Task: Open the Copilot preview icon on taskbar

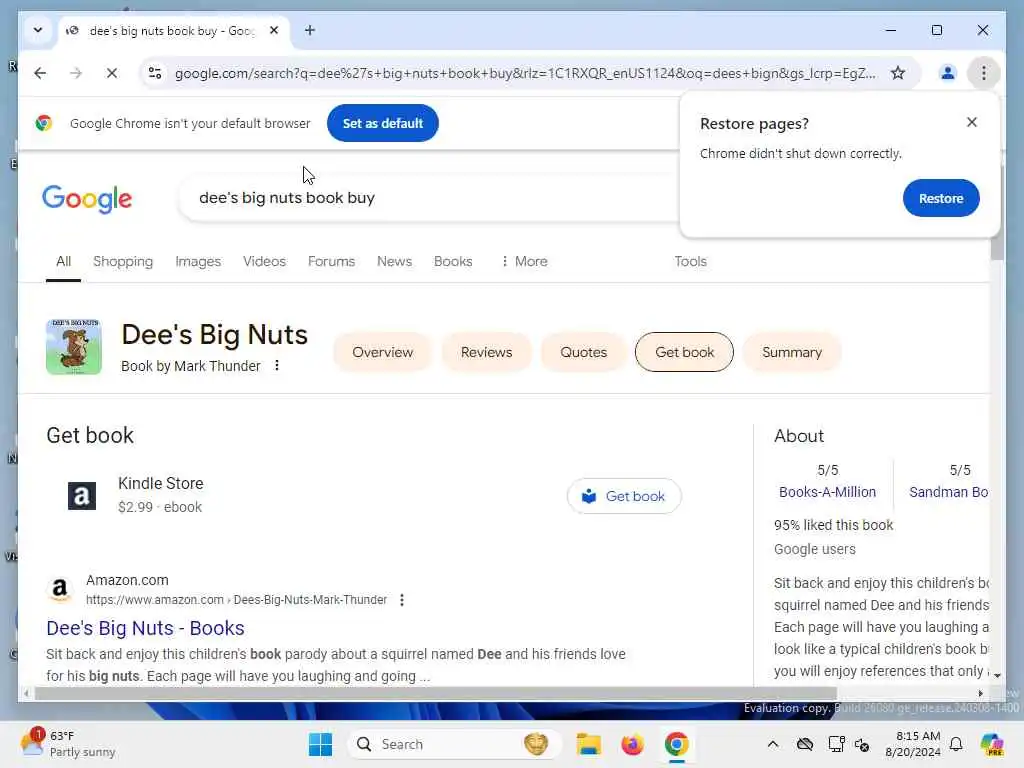Action: pyautogui.click(x=991, y=744)
